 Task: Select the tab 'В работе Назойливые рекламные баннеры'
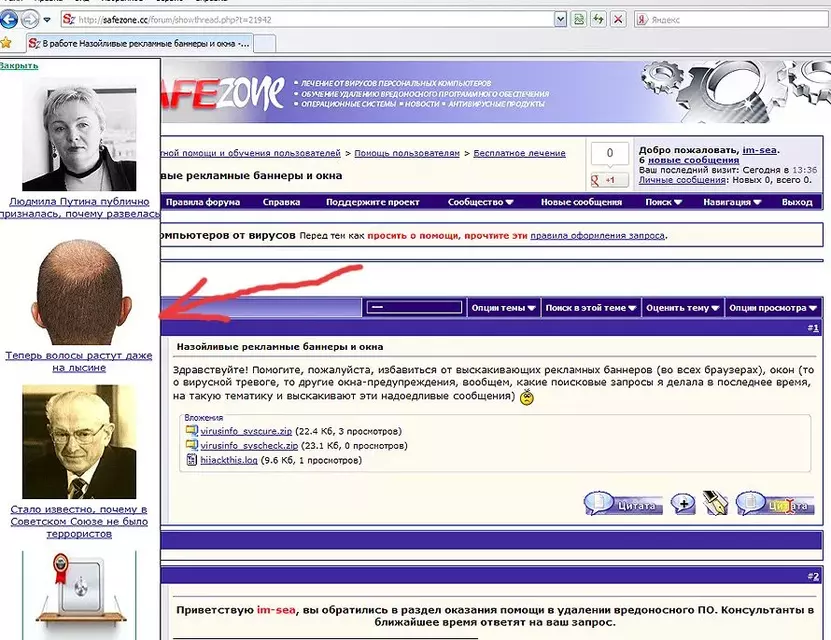point(140,43)
